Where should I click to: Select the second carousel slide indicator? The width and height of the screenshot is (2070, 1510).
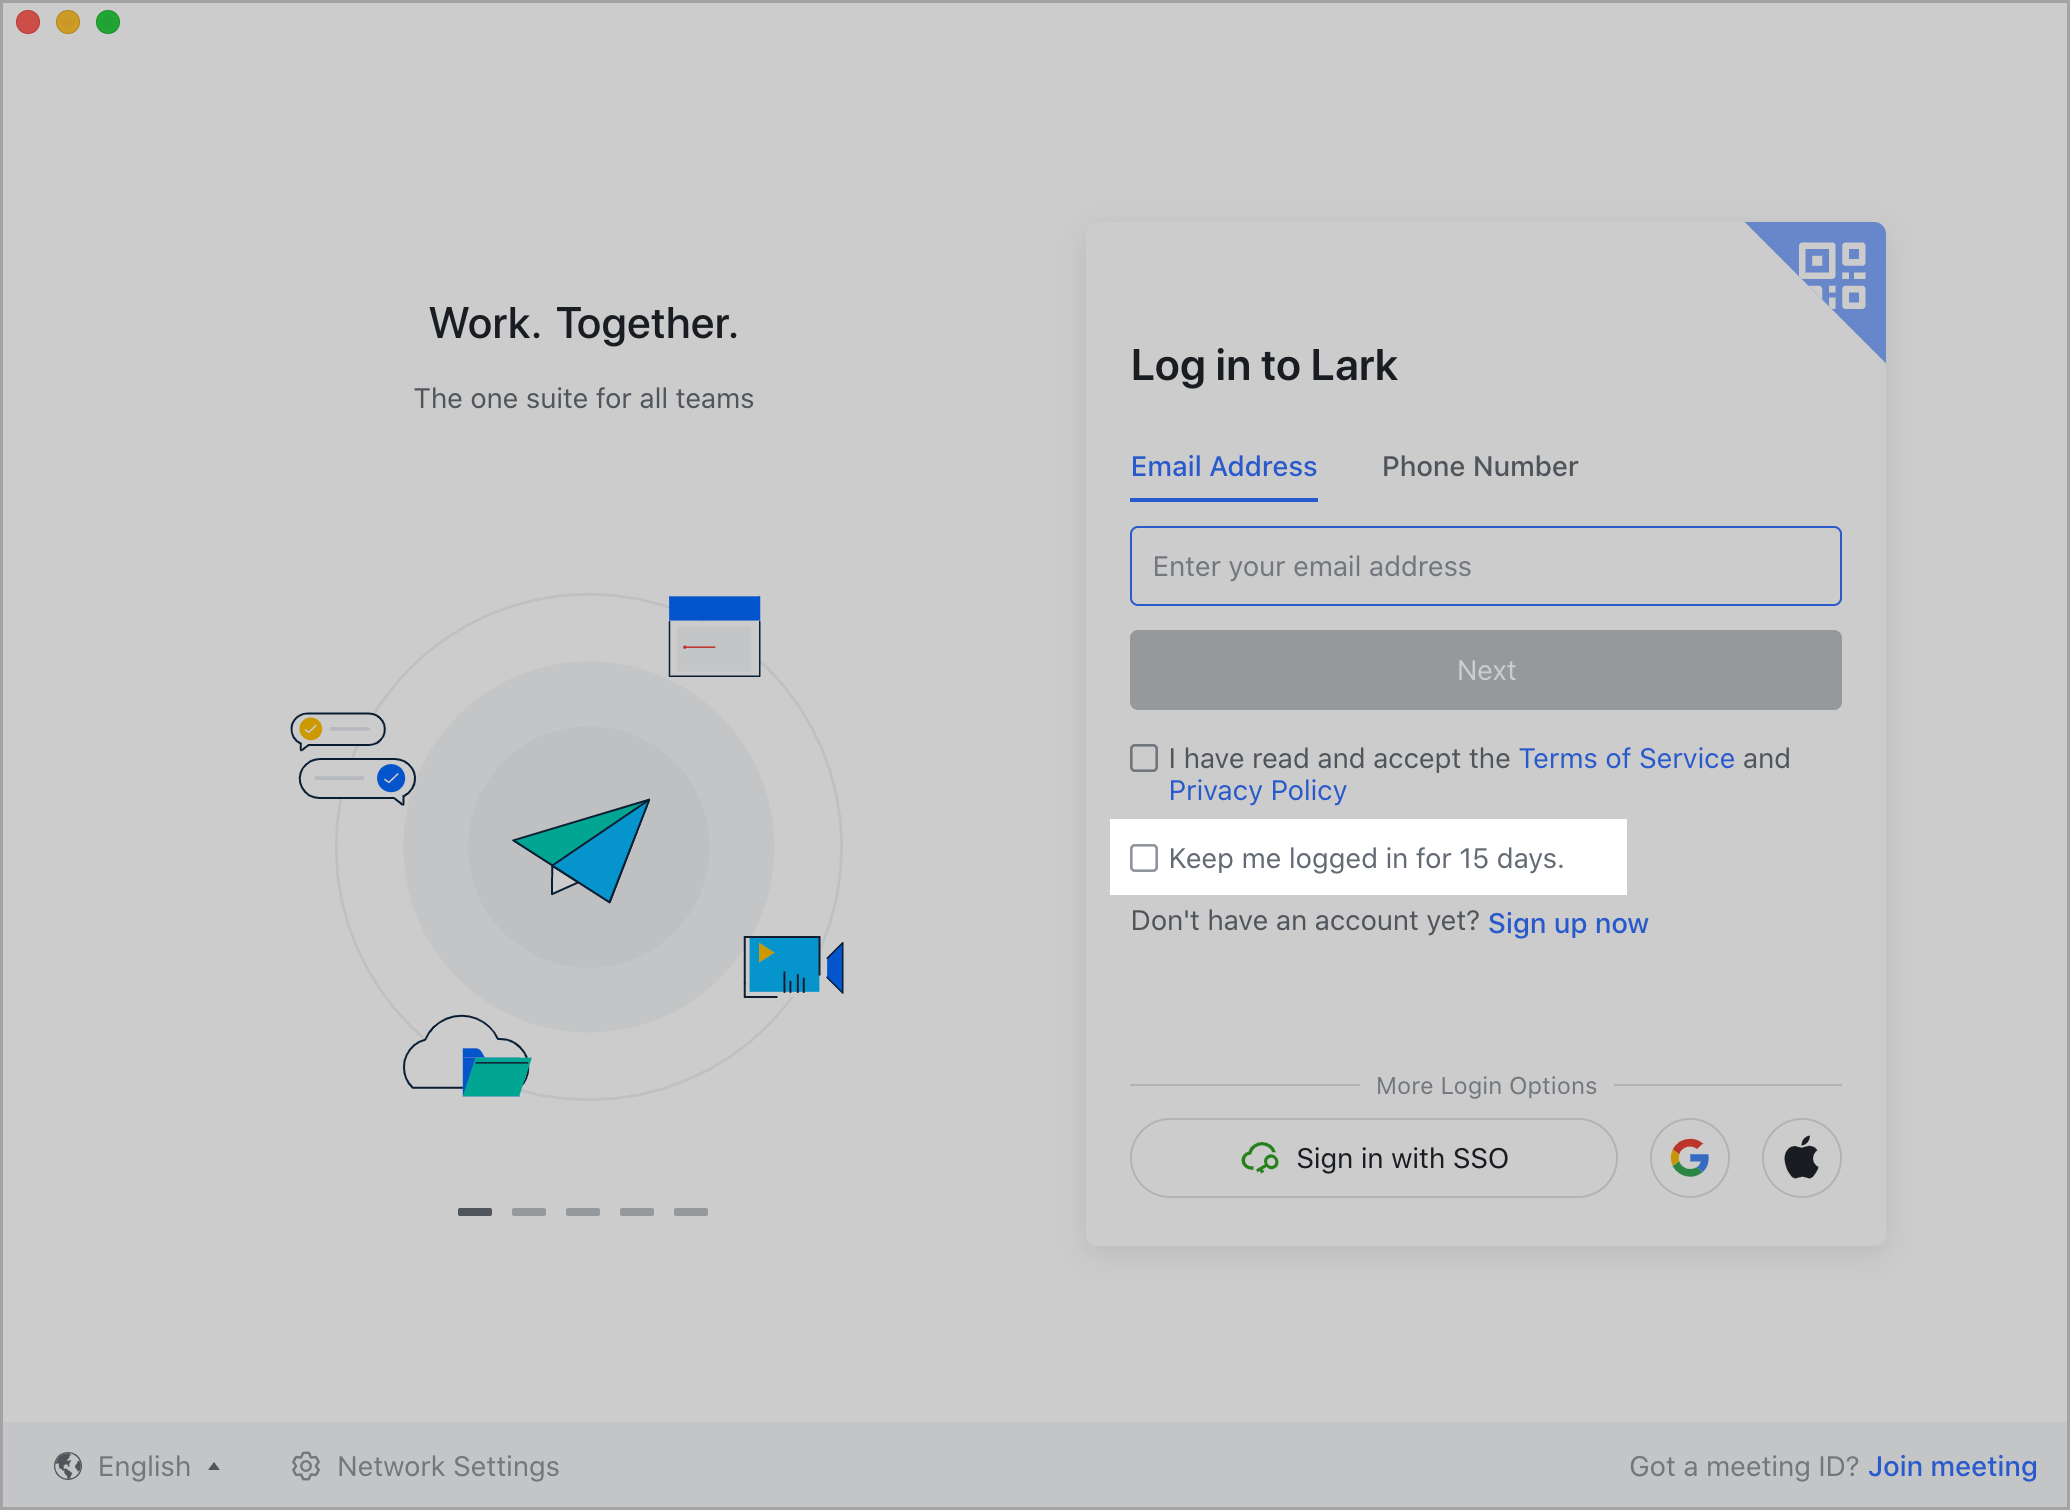point(529,1212)
